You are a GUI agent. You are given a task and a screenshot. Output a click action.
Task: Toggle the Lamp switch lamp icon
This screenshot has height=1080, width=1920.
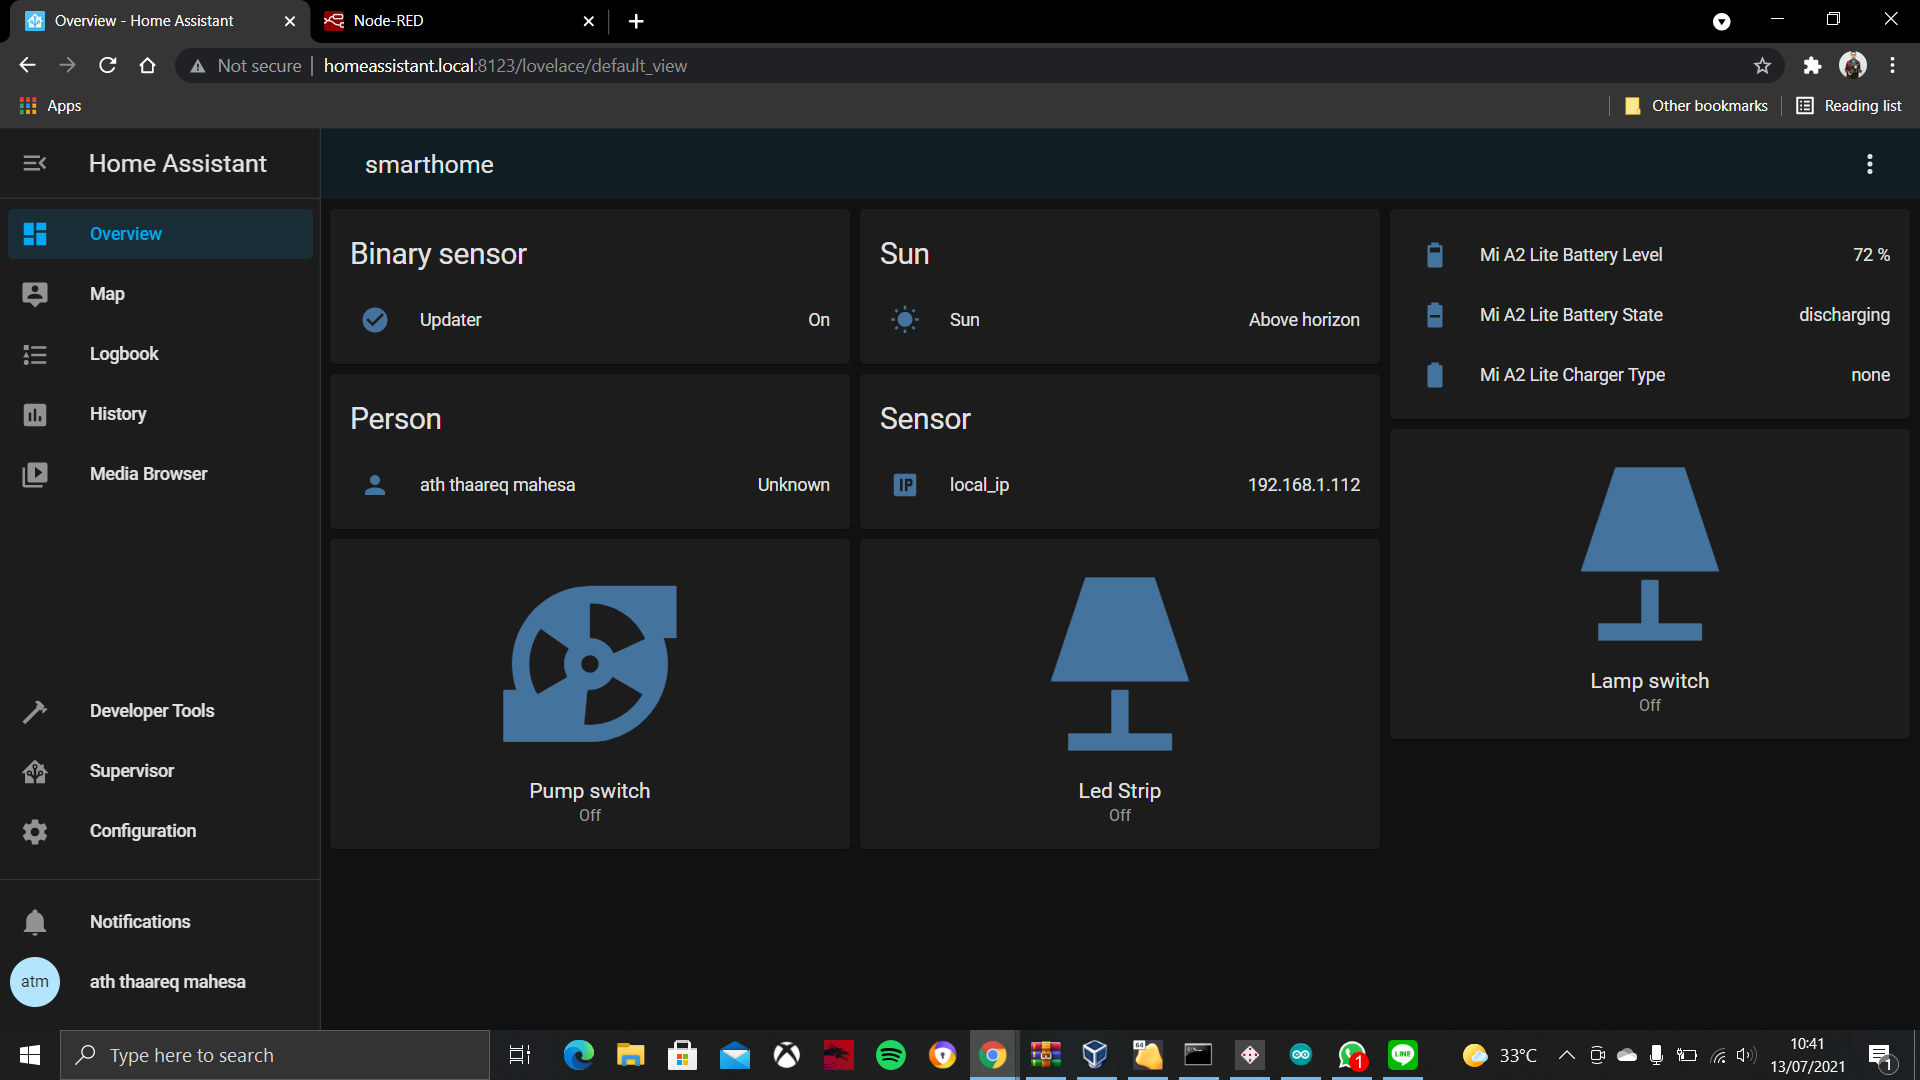(1650, 554)
